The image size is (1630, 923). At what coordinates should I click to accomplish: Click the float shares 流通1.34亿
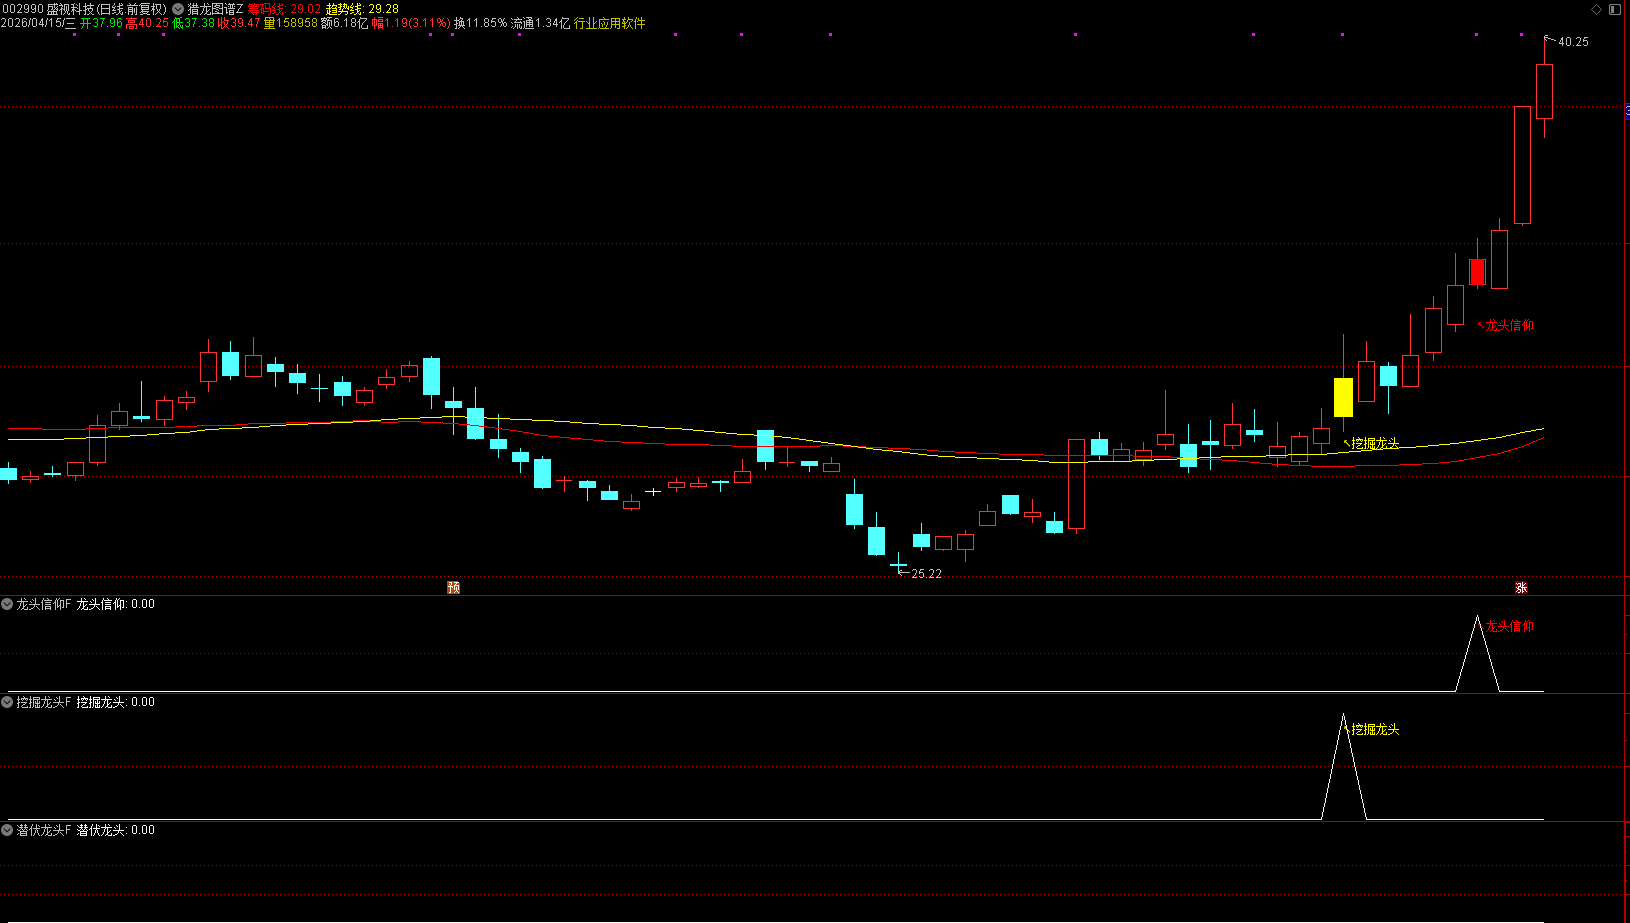pos(541,23)
